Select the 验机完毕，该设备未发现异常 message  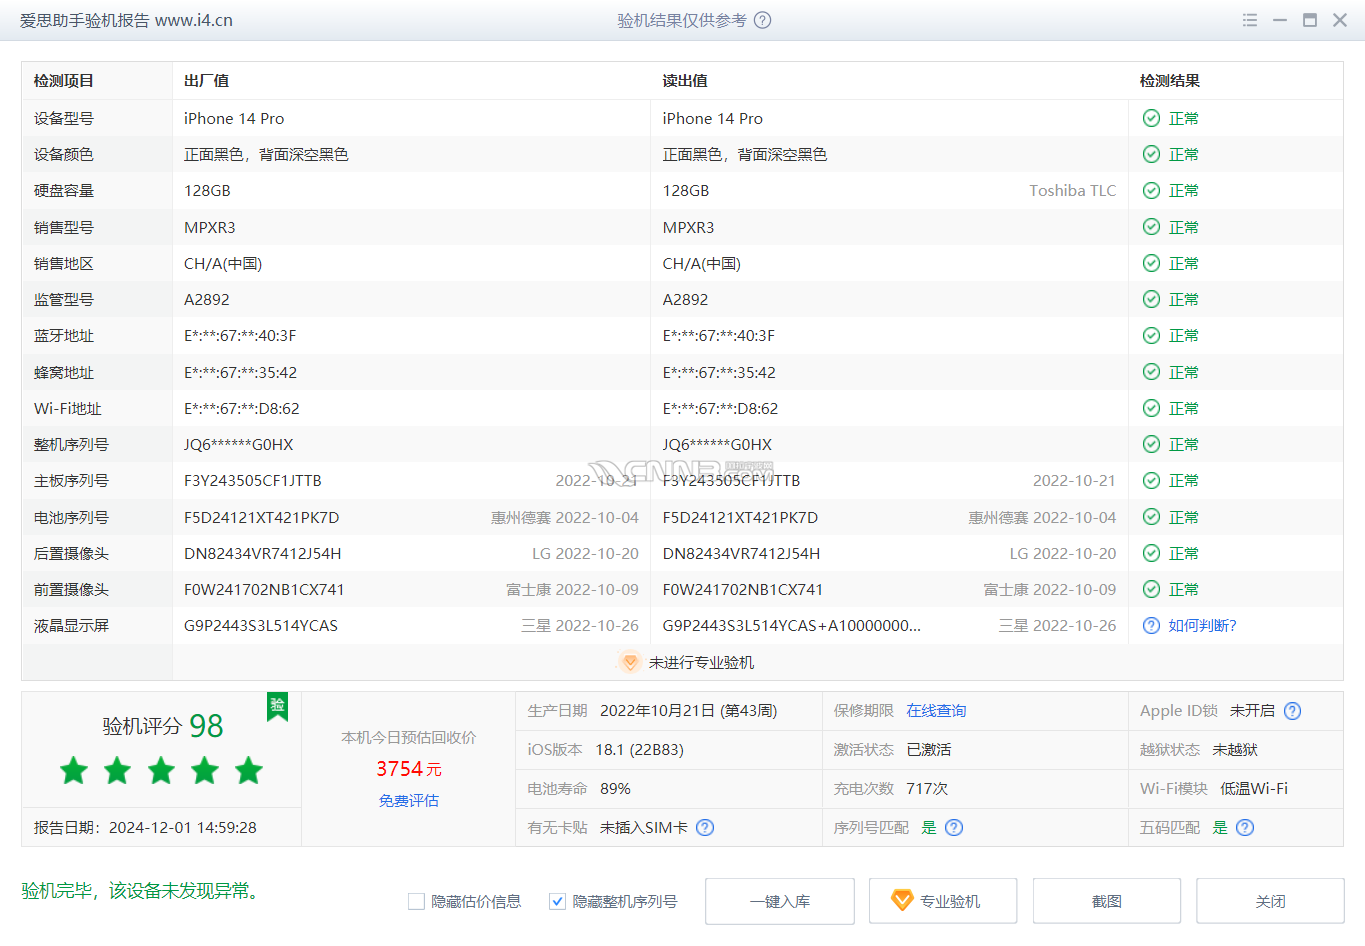(x=140, y=890)
